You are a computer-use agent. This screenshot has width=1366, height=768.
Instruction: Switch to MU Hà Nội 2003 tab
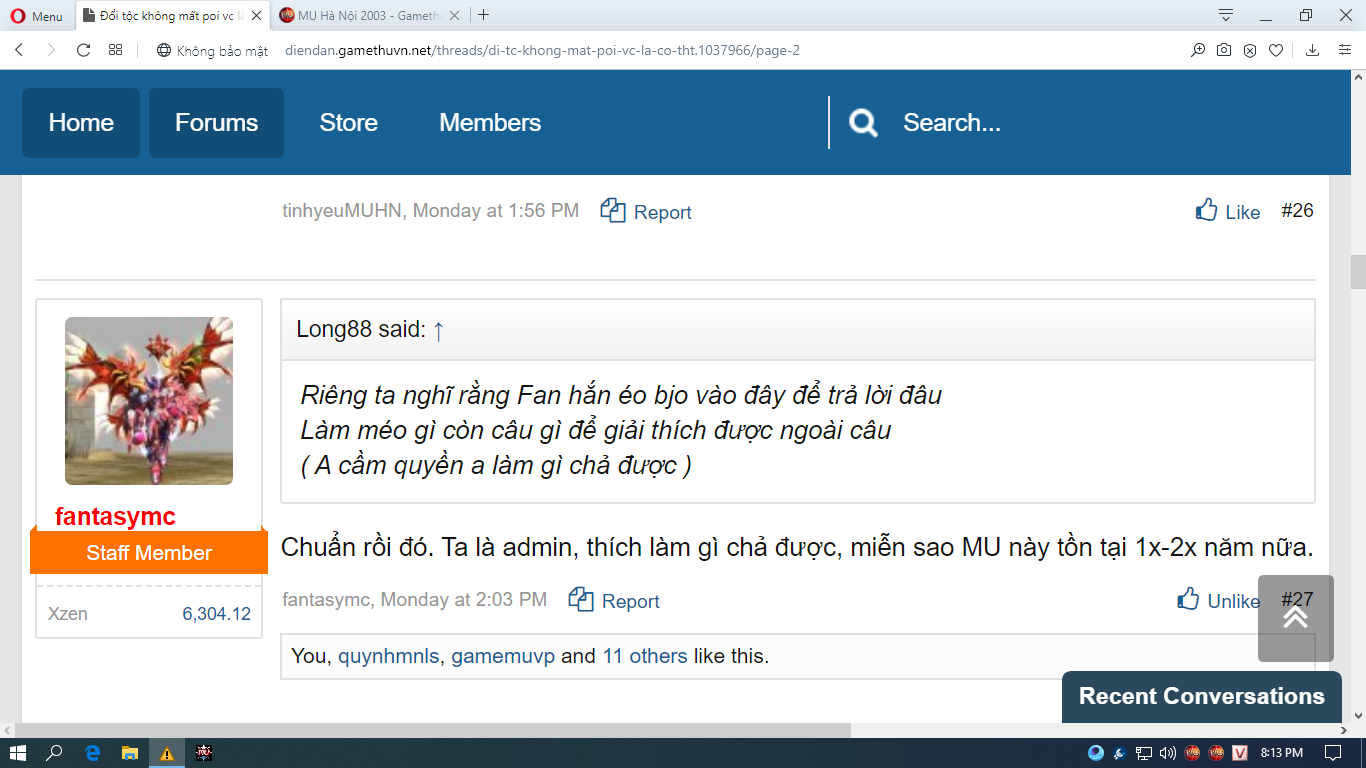tap(370, 16)
